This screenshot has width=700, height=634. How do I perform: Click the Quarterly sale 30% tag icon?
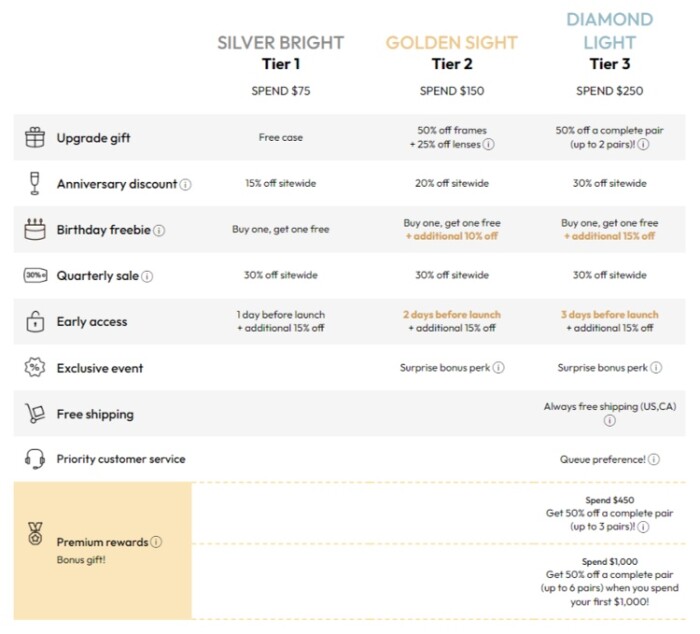point(35,275)
